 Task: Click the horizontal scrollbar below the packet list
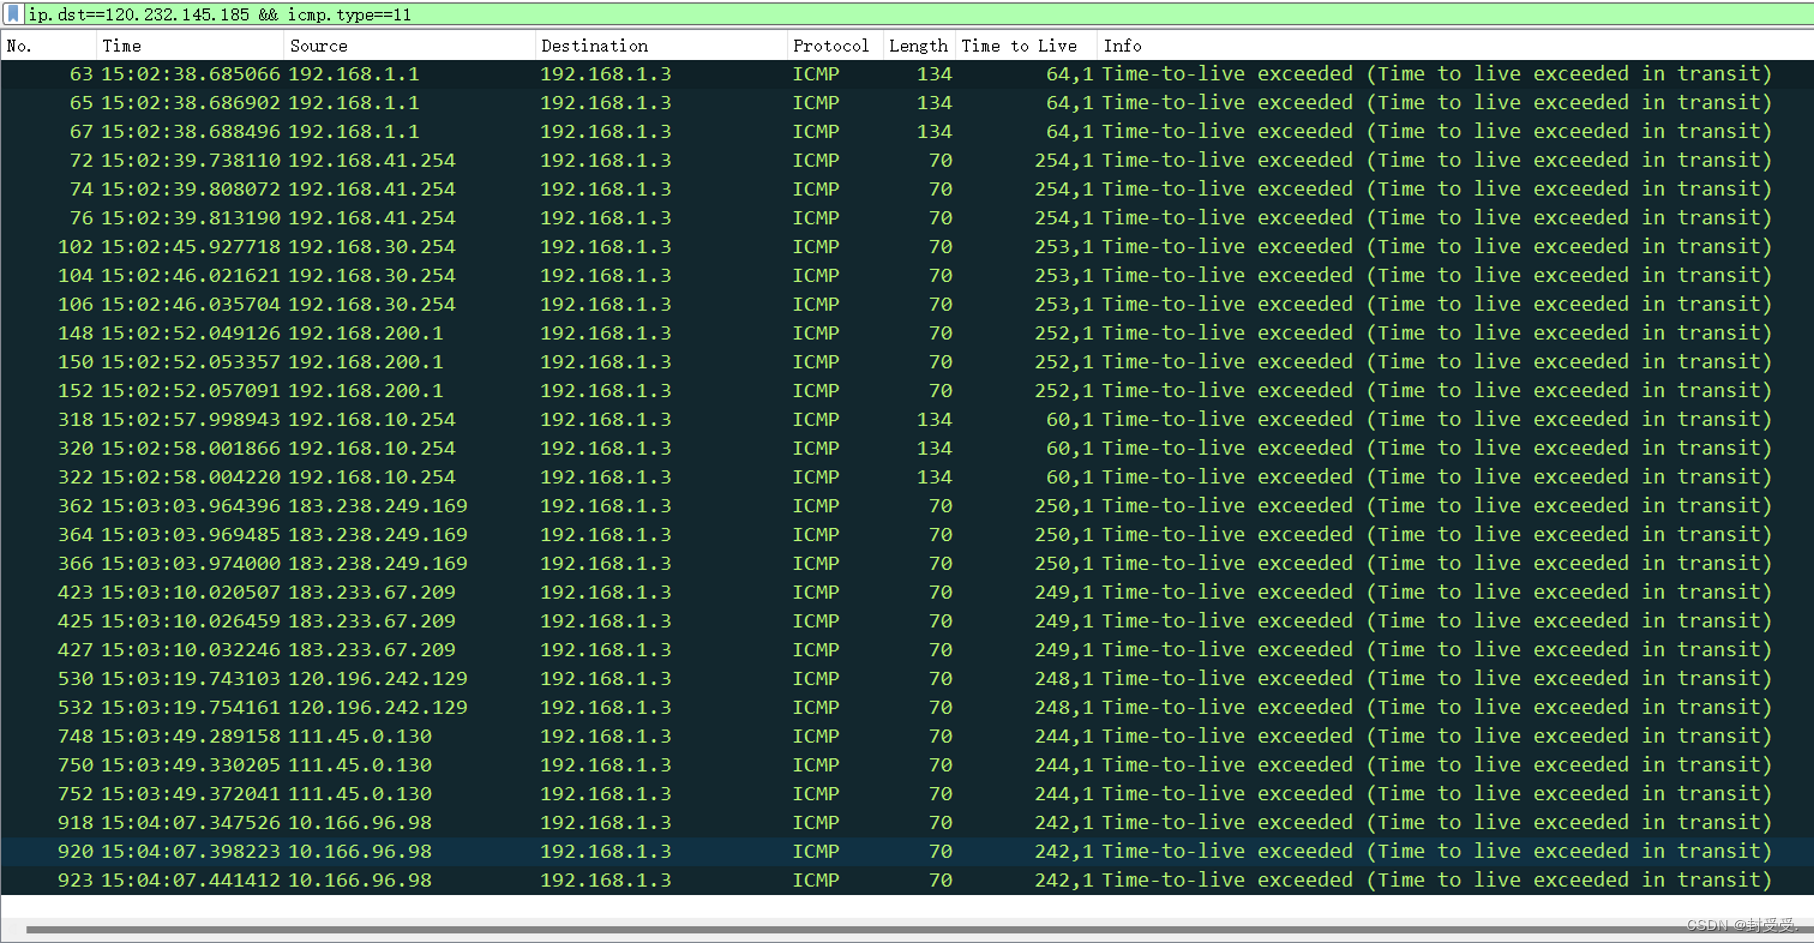pos(900,929)
